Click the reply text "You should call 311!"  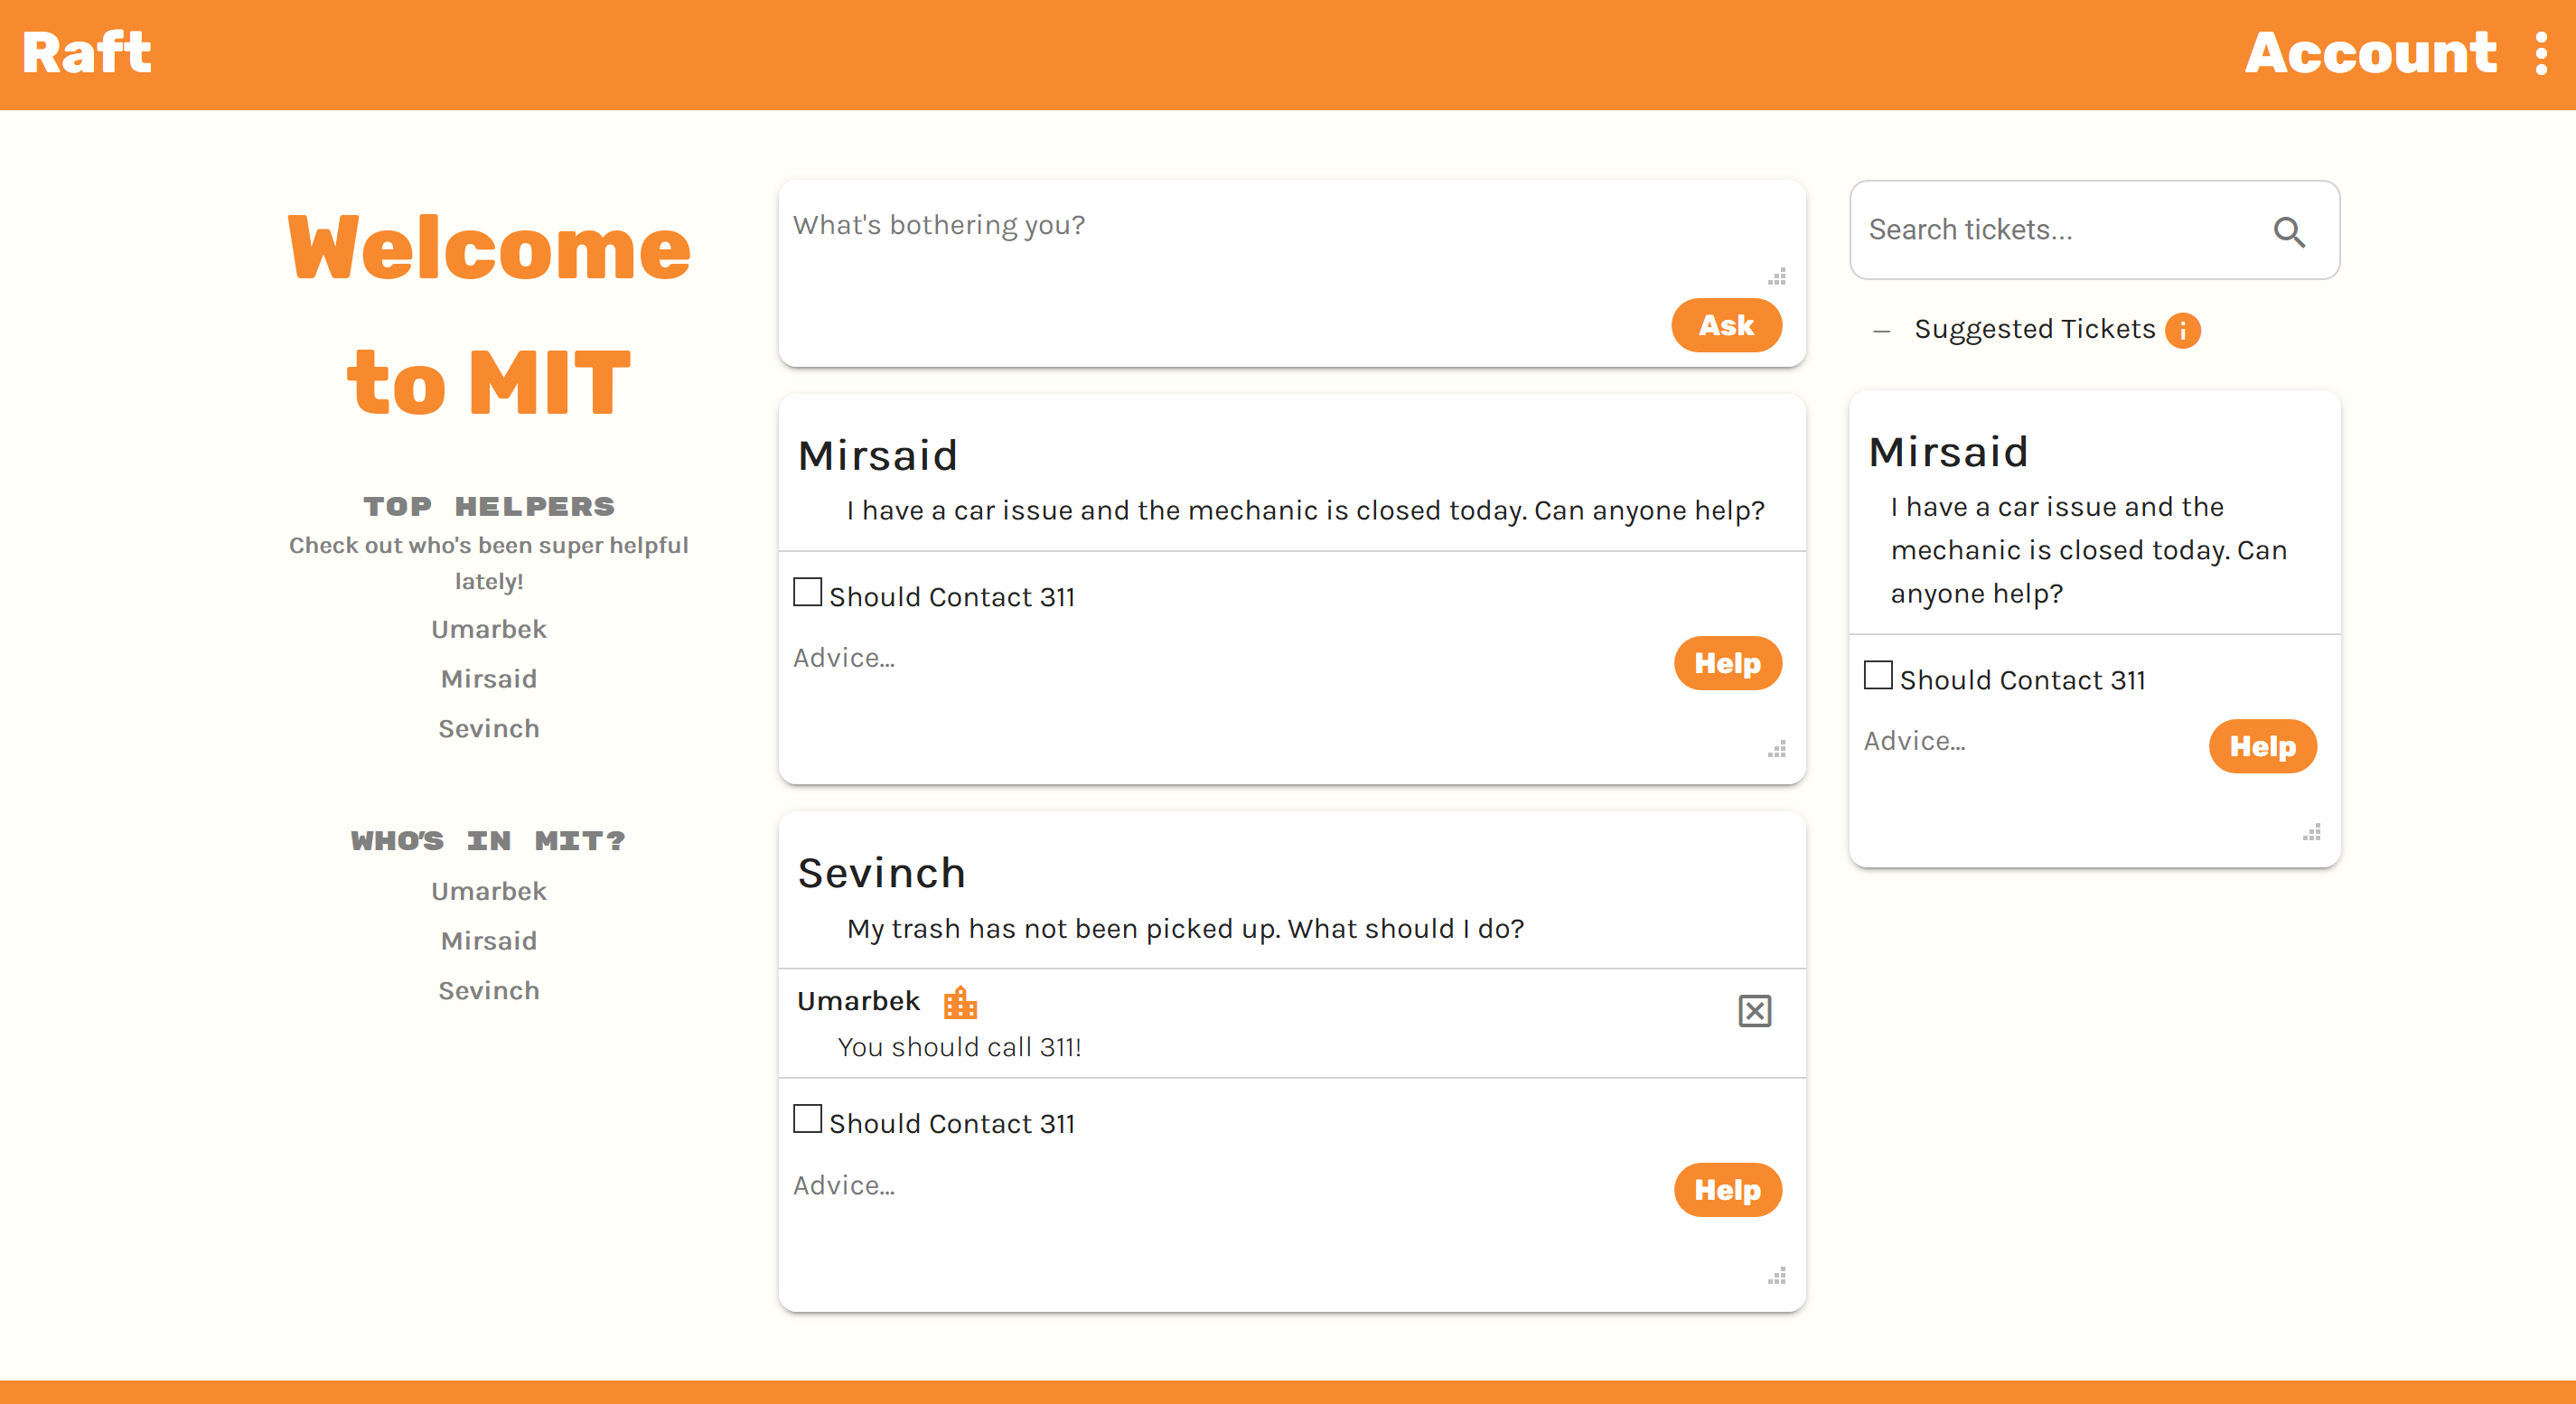[960, 1047]
